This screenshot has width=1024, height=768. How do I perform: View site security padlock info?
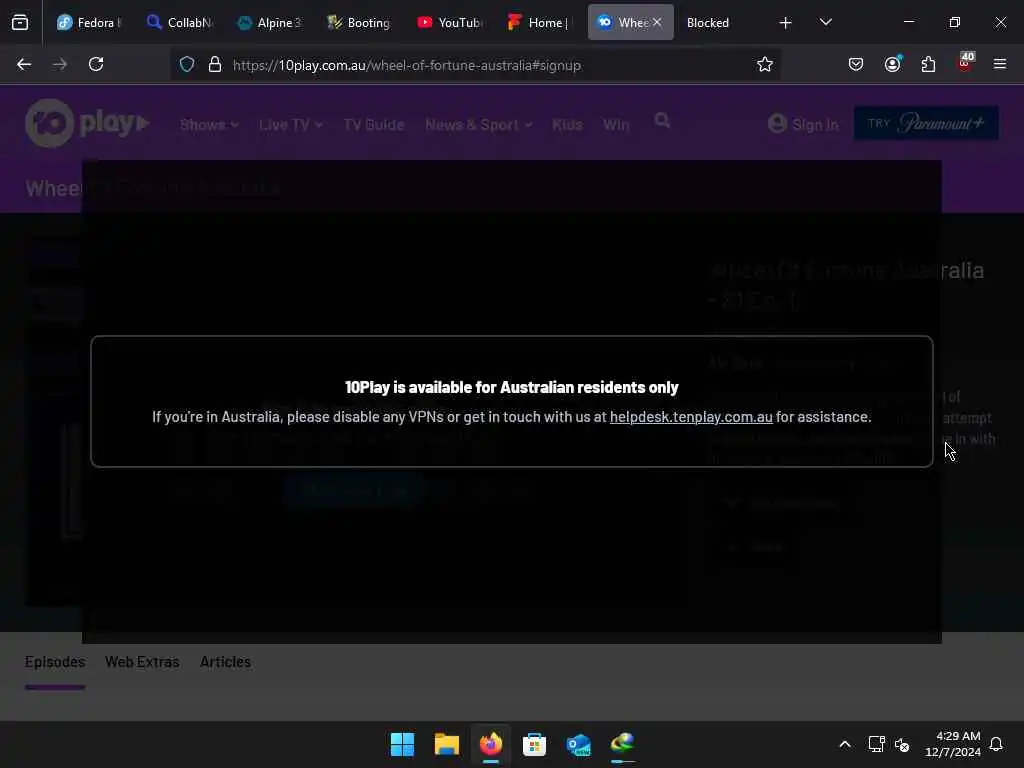[x=215, y=64]
